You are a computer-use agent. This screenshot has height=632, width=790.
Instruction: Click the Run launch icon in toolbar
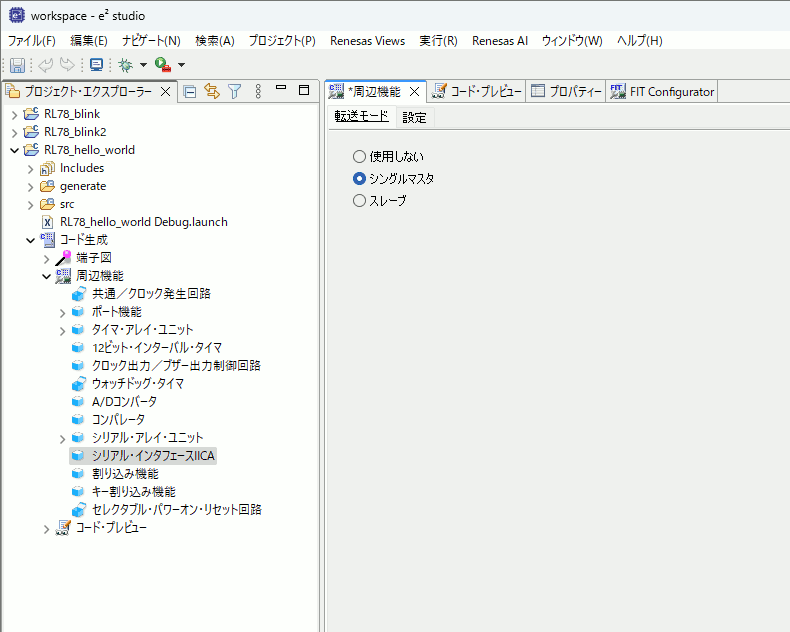(x=162, y=65)
